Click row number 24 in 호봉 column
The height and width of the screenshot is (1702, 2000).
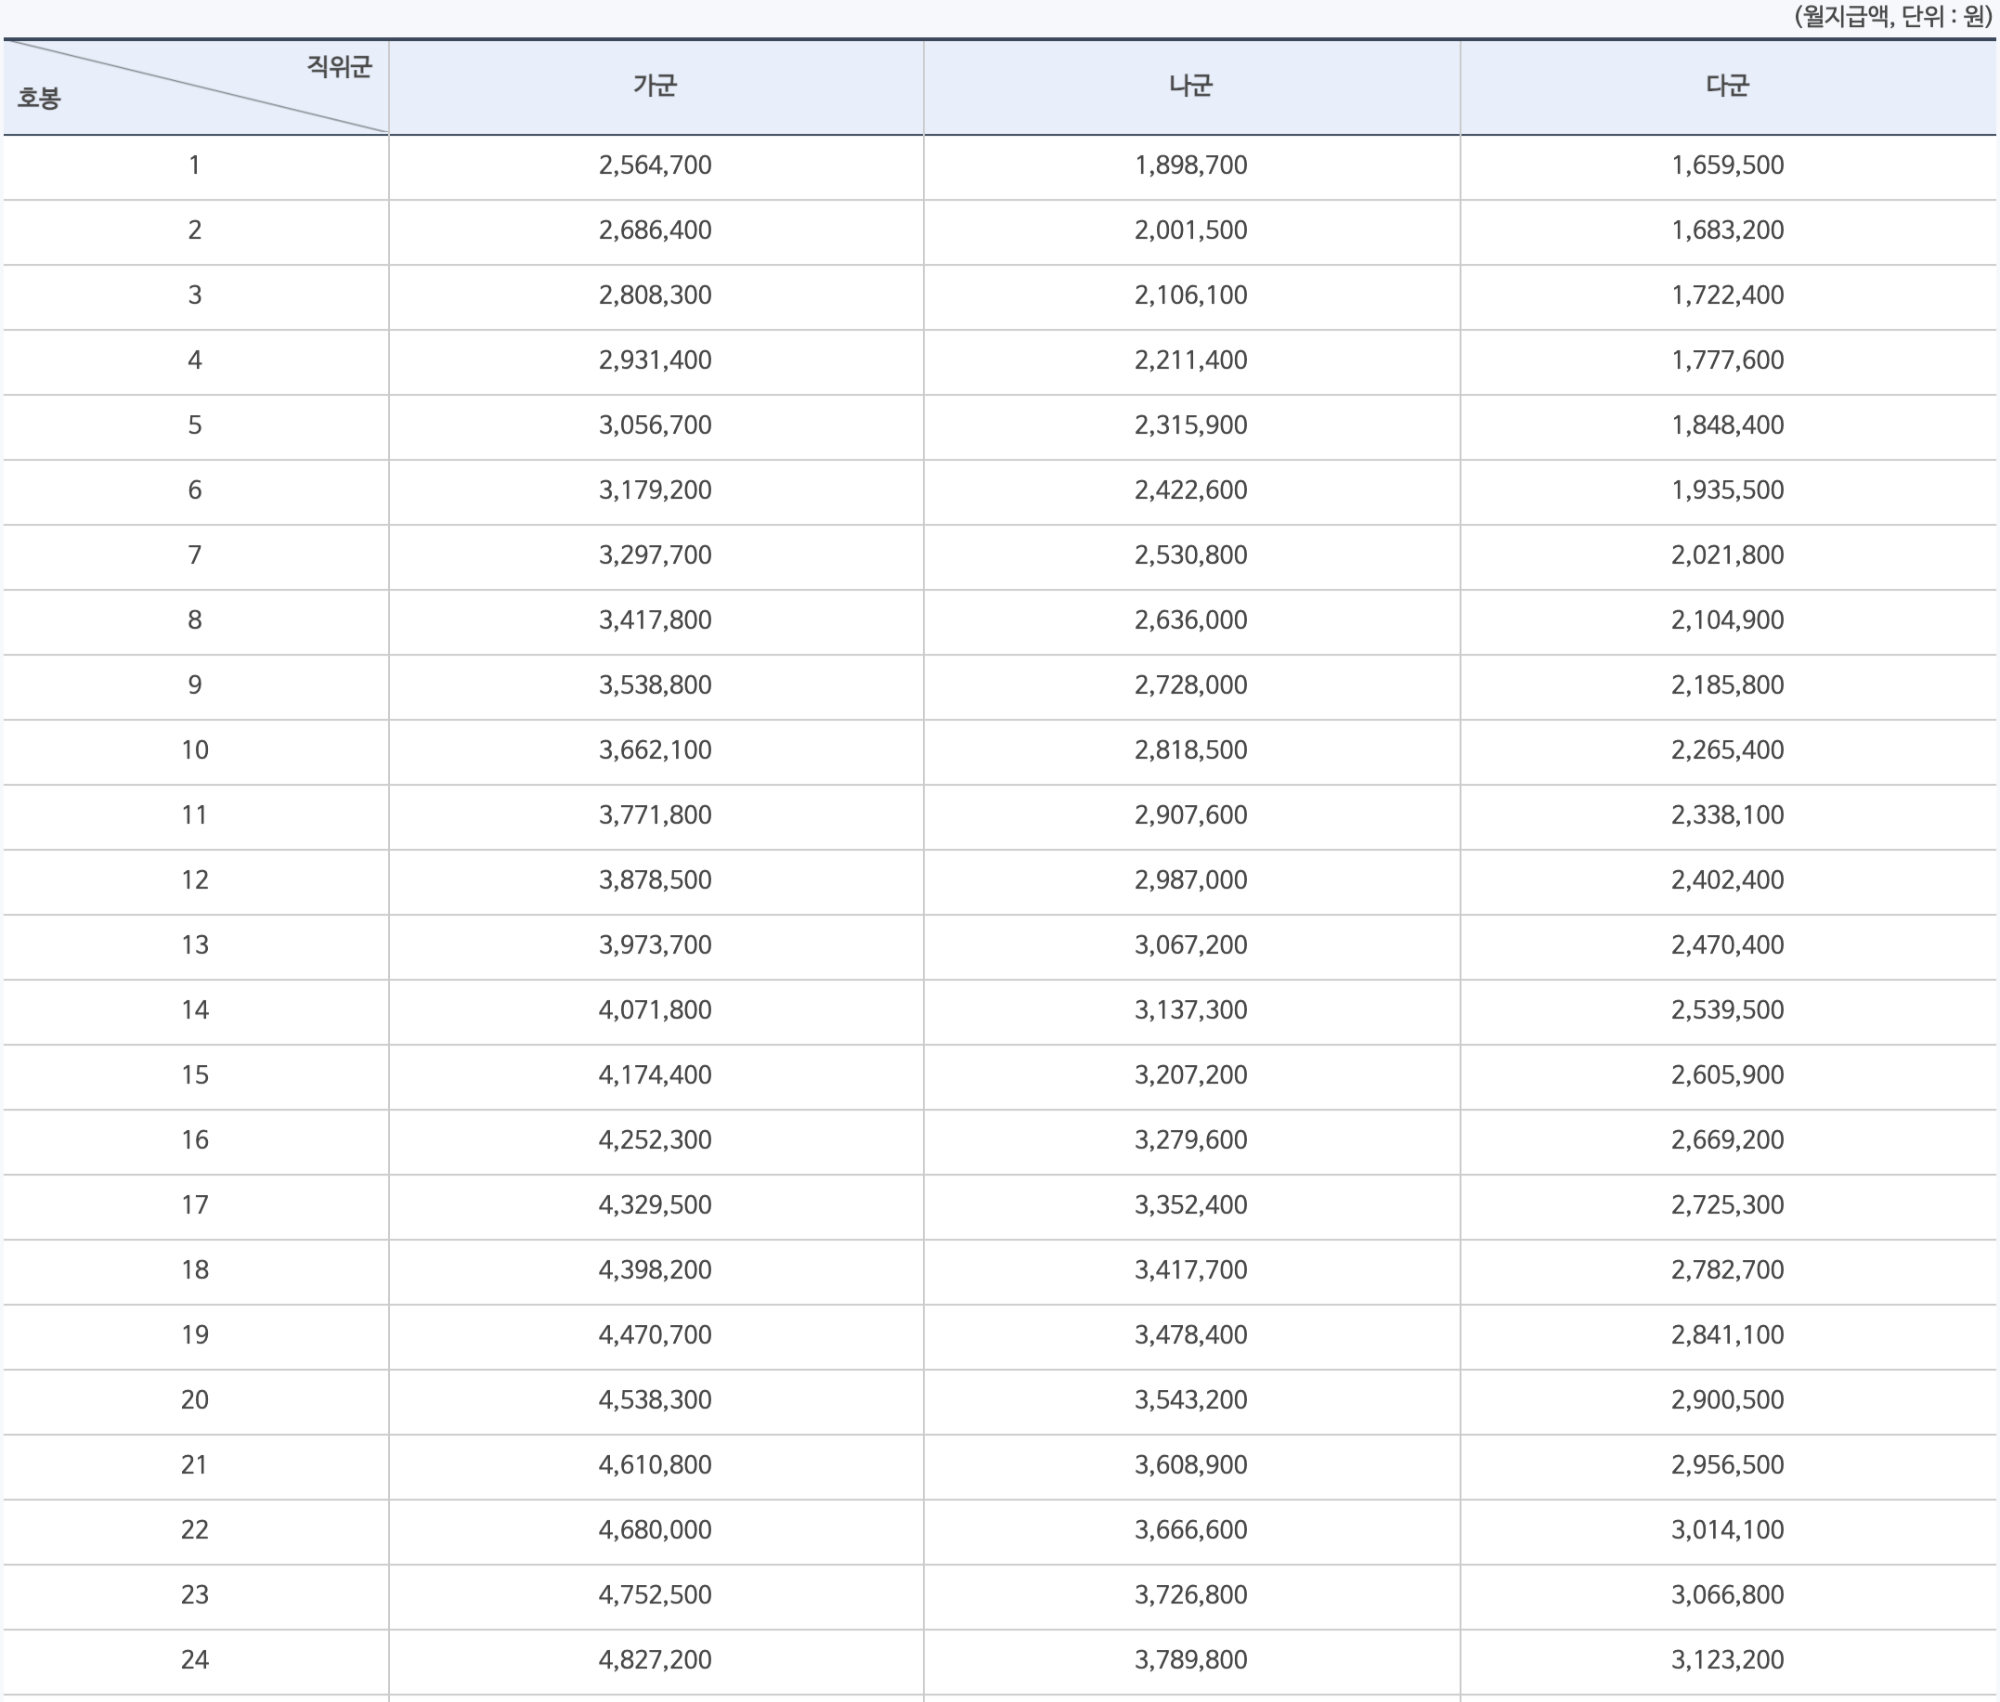coord(195,1660)
